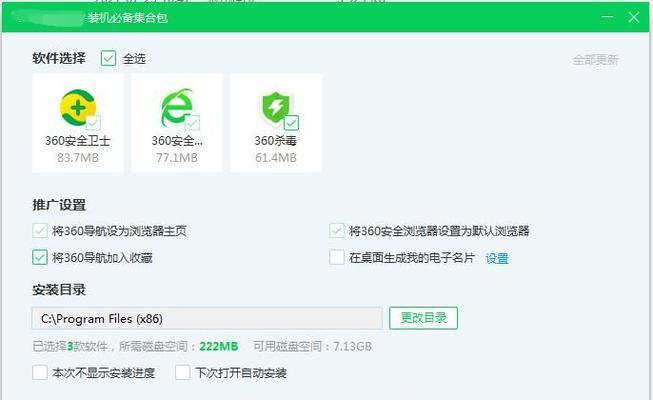This screenshot has height=400, width=653.
Task: Minimize the 装机必备集合包 window
Action: pos(607,17)
